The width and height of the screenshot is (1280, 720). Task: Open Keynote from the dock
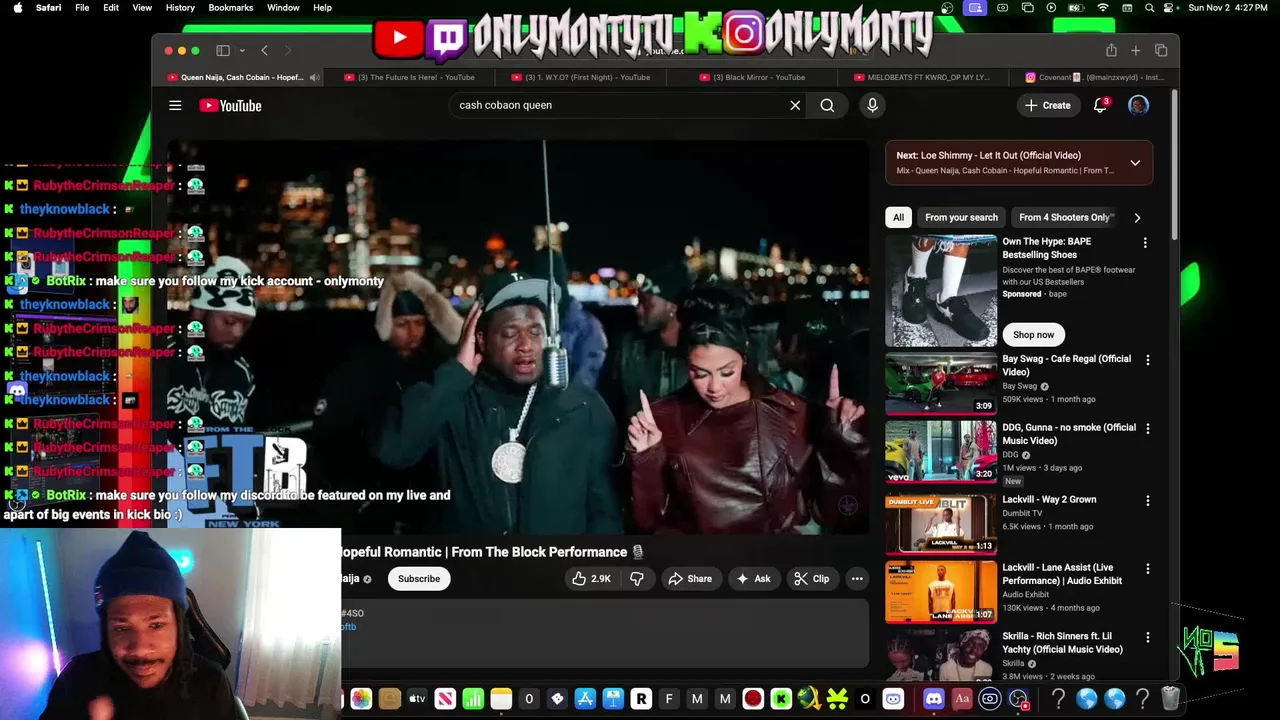point(613,699)
